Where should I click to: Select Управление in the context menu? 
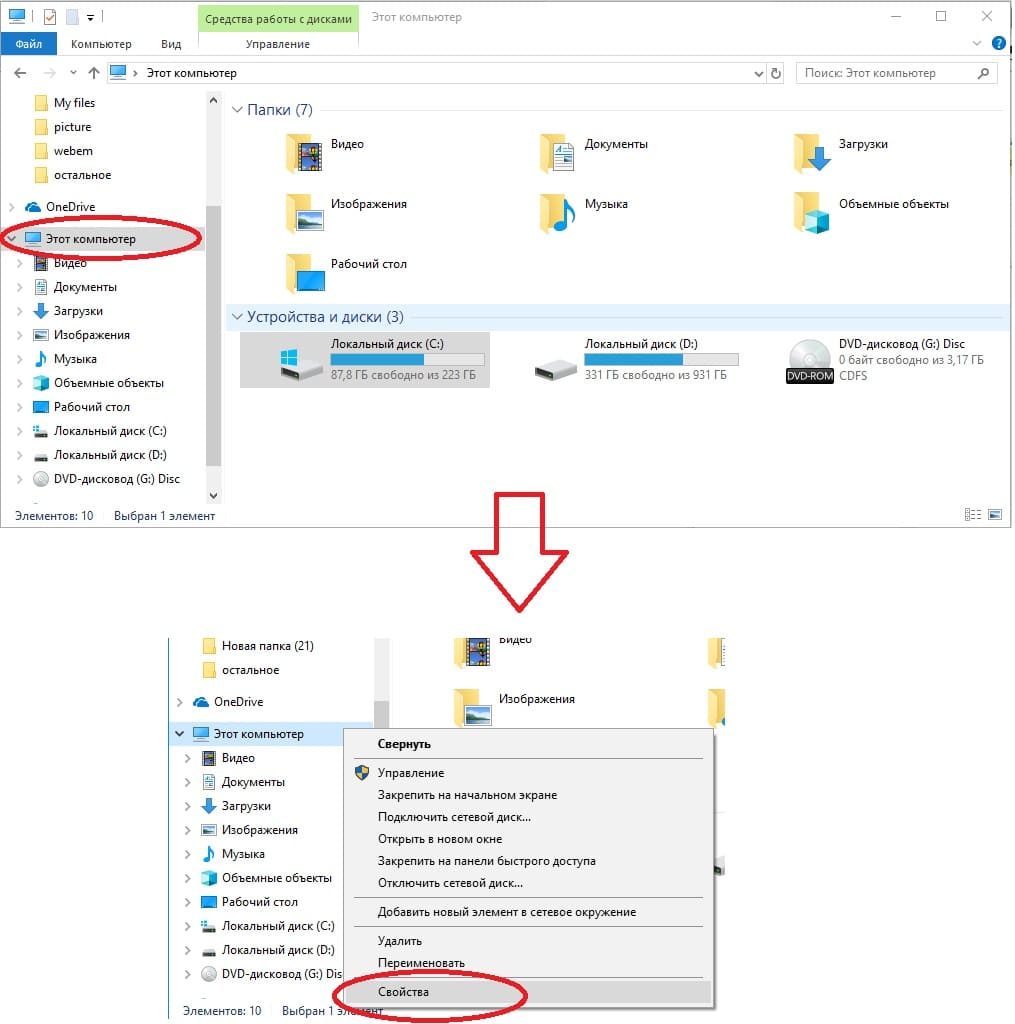pyautogui.click(x=411, y=773)
